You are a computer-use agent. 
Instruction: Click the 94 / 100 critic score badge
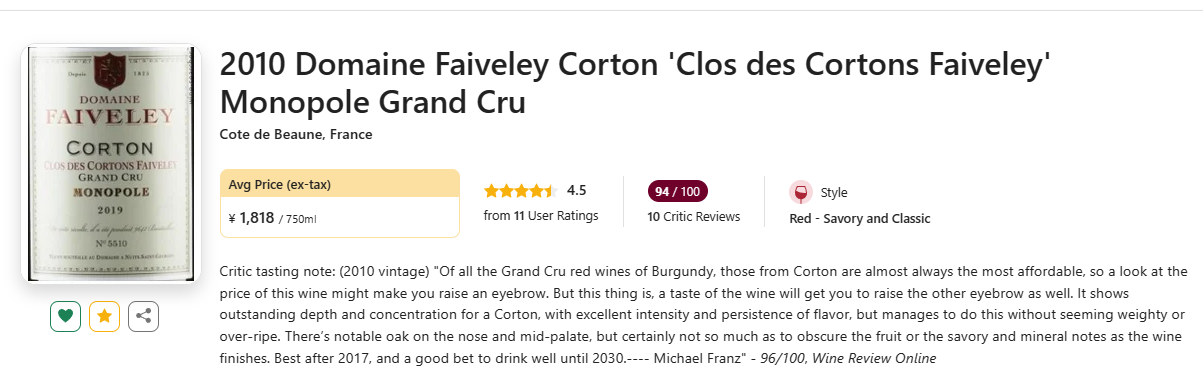[677, 191]
